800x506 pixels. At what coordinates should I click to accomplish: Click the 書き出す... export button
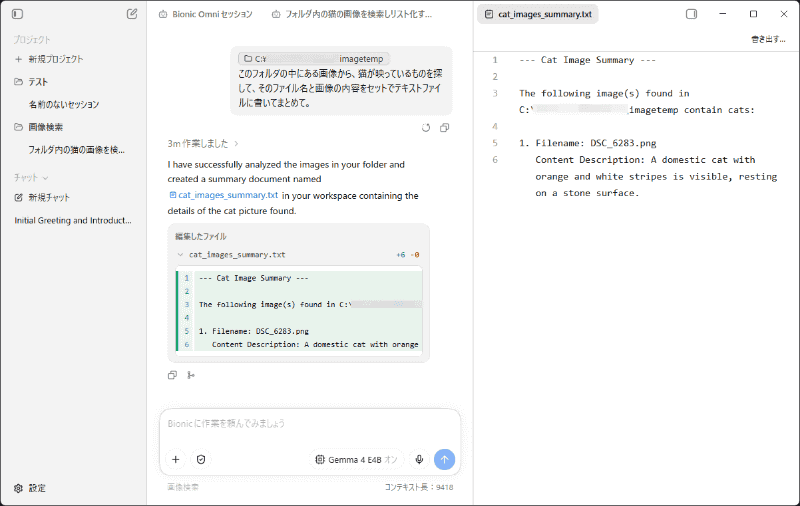768,39
